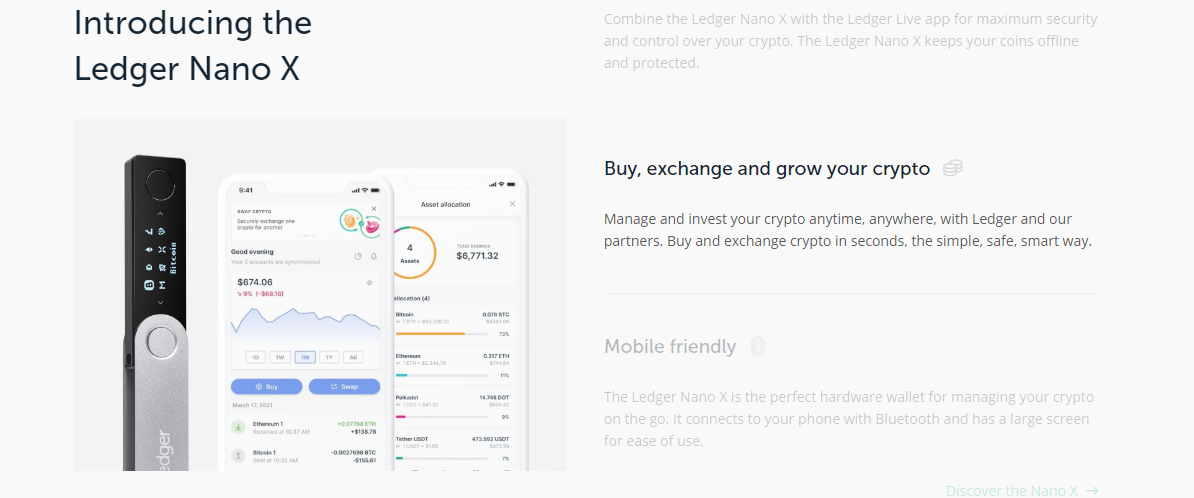Select the All chart range option

click(353, 357)
